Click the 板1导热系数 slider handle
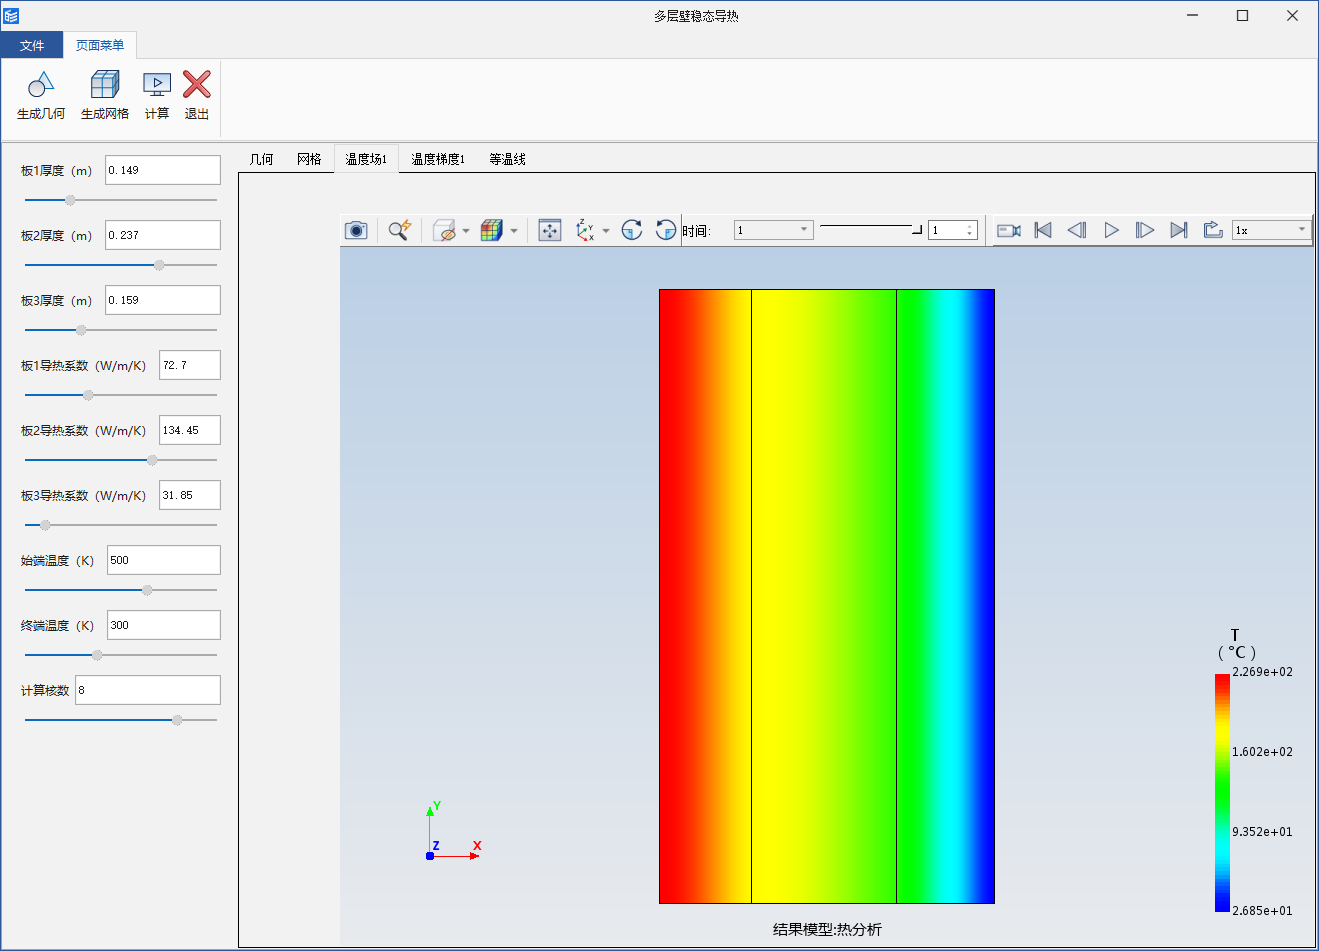 [x=88, y=395]
